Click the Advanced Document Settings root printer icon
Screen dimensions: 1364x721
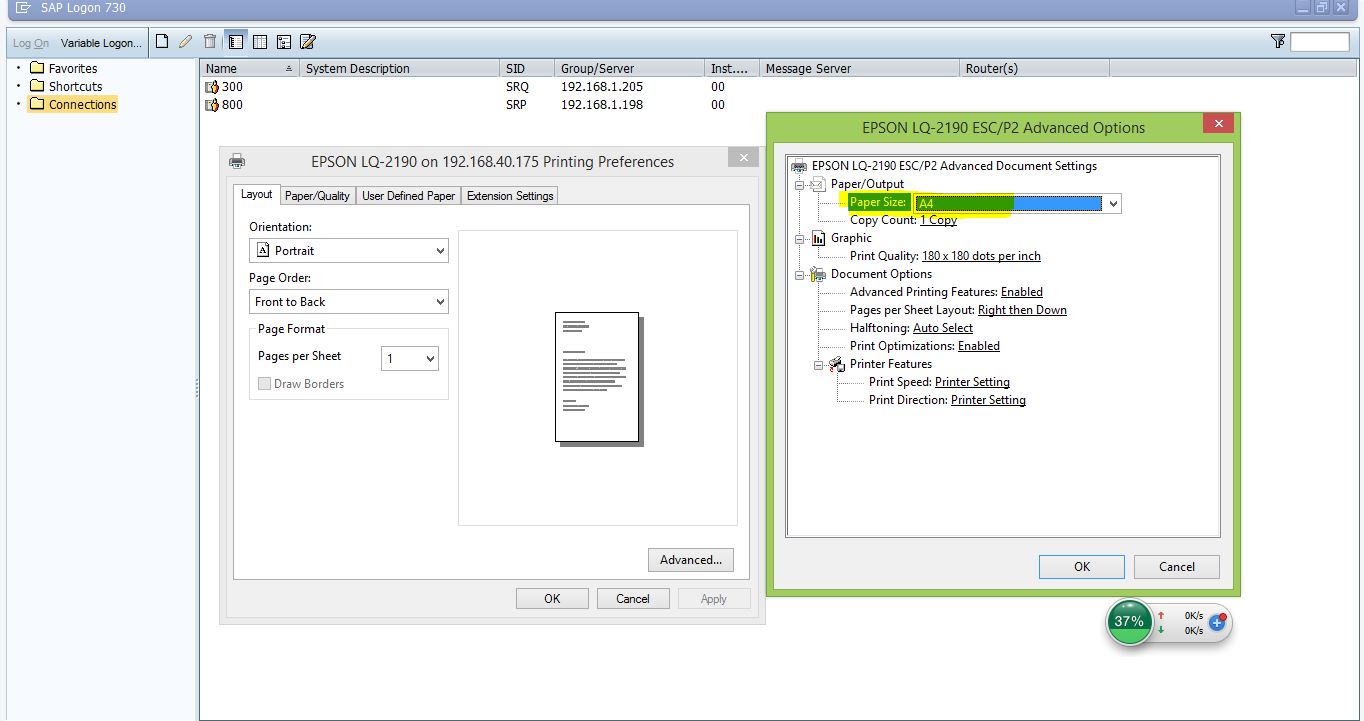pyautogui.click(x=799, y=166)
